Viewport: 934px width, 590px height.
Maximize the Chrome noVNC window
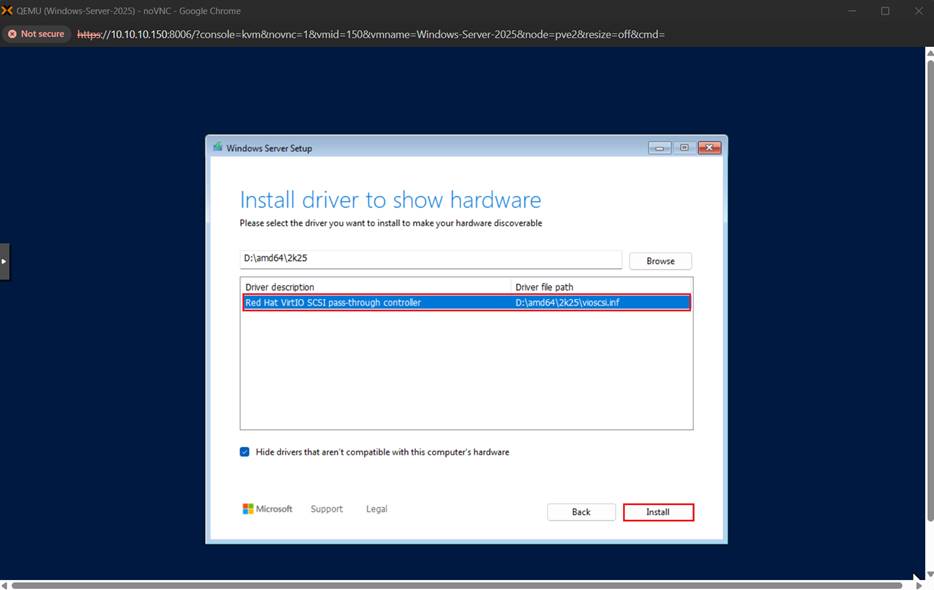tap(885, 11)
